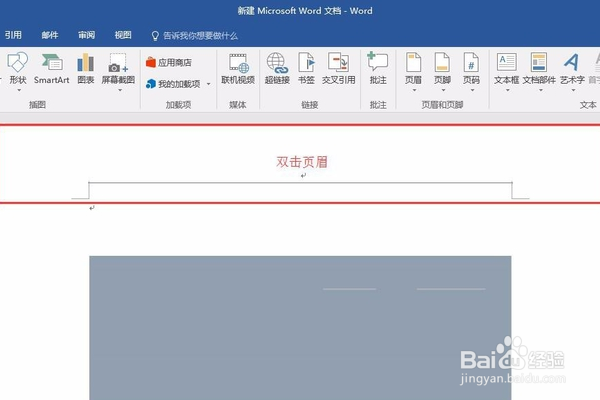Expand the Header (页眉) dropdown arrow
The image size is (600, 400).
414,90
